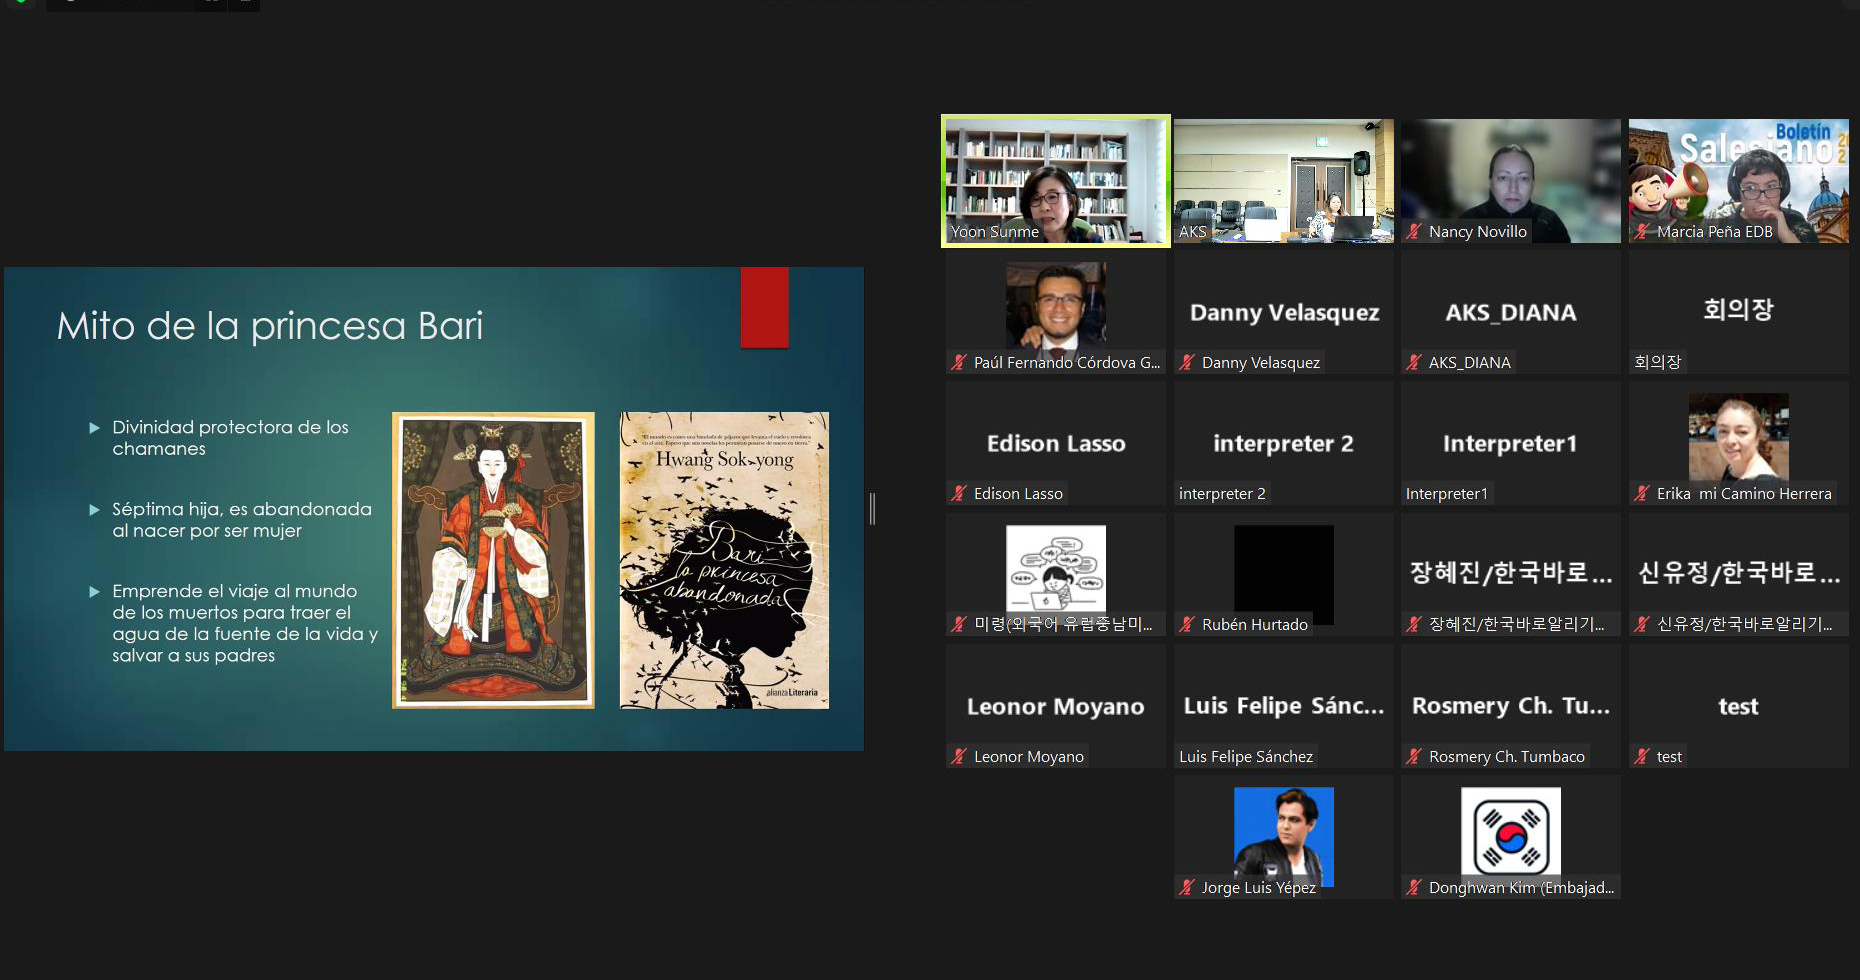This screenshot has height=980, width=1860.
Task: Click slide title 'Mito de la princesa Bari'
Action: click(x=270, y=326)
